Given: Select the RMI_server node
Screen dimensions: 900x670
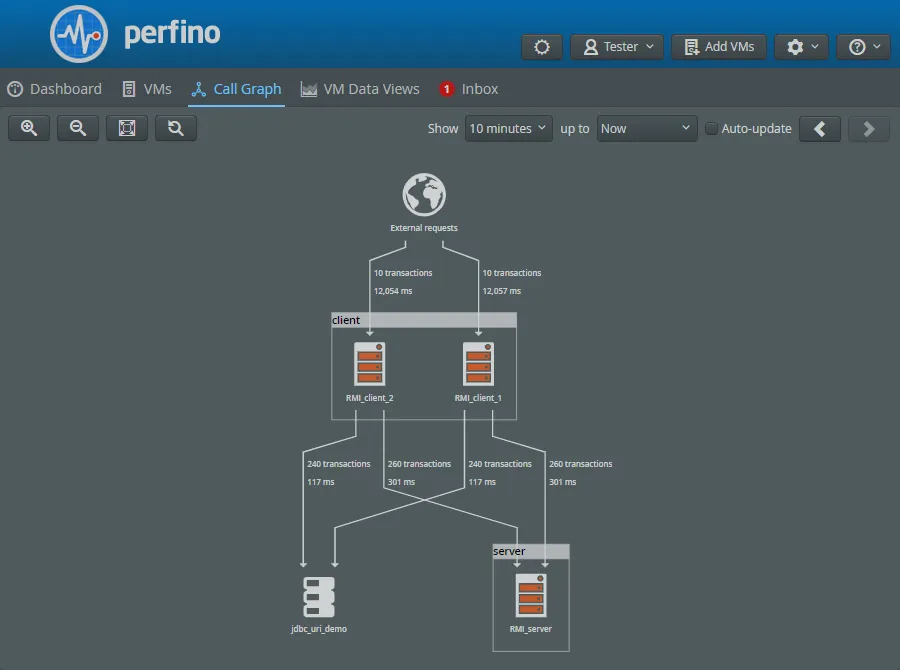Looking at the screenshot, I should pyautogui.click(x=530, y=597).
